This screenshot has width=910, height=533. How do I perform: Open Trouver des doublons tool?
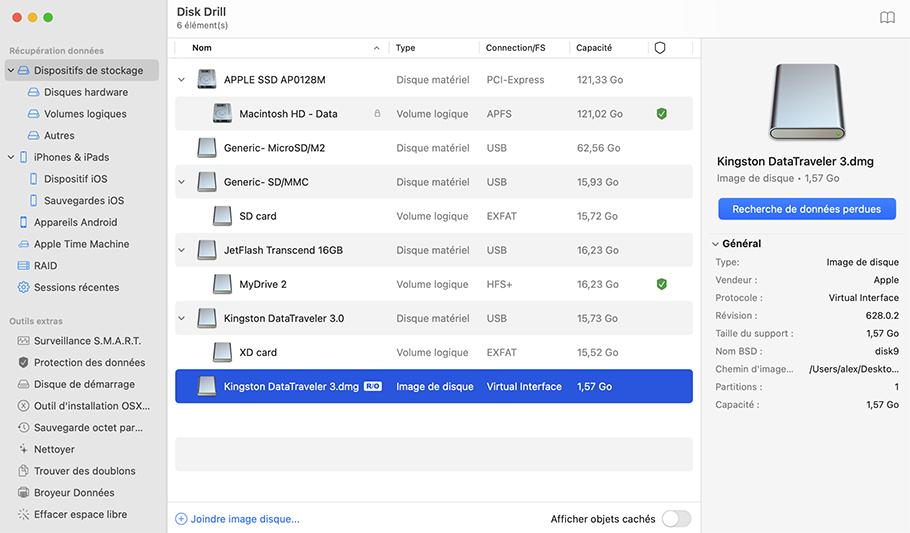click(85, 471)
